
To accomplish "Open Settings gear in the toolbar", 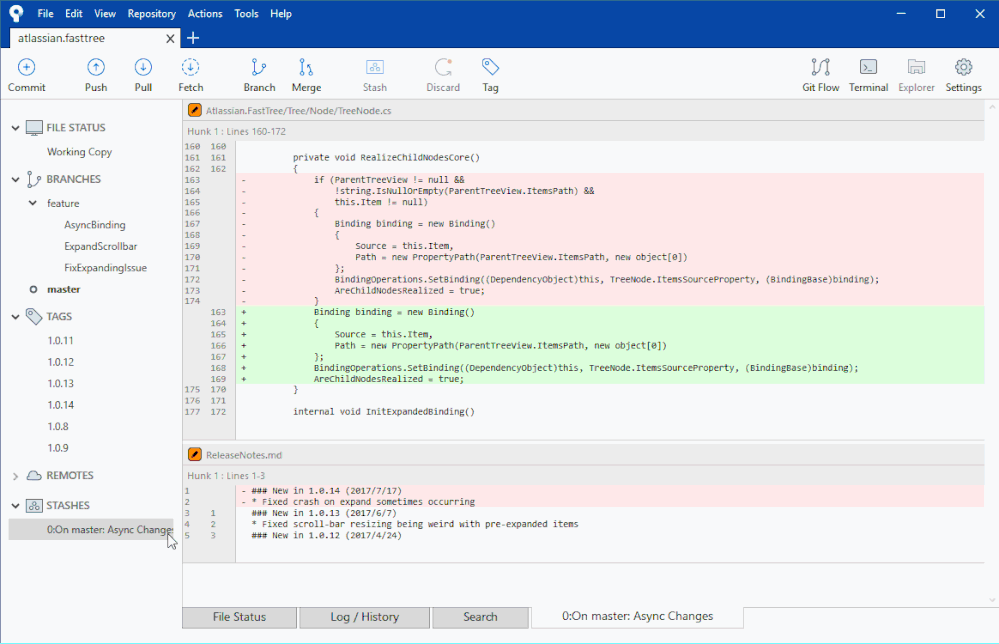I will 963,67.
